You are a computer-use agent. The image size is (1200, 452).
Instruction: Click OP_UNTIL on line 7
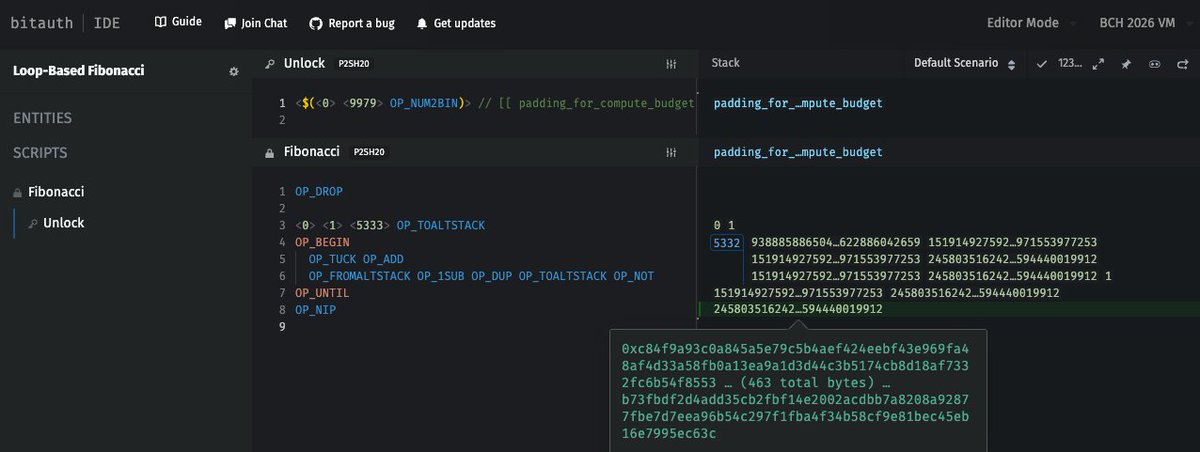click(x=321, y=293)
